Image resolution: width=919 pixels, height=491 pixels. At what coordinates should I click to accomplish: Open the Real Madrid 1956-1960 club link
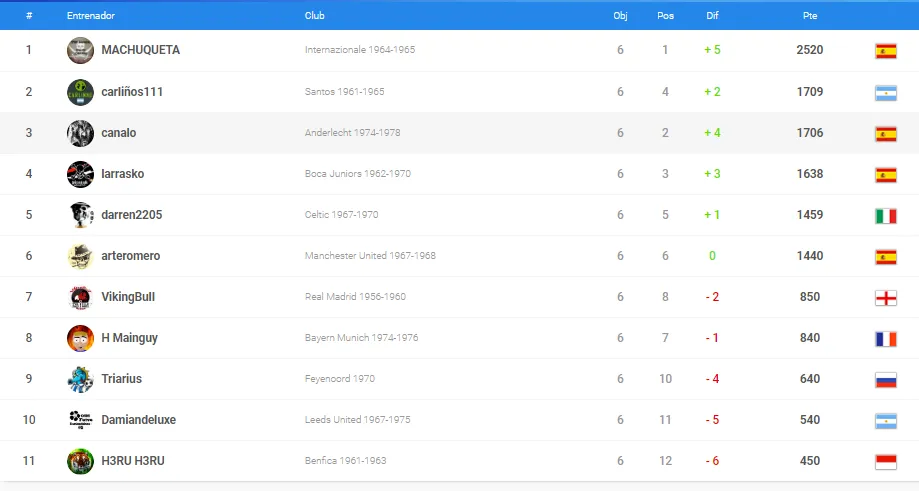pos(355,296)
